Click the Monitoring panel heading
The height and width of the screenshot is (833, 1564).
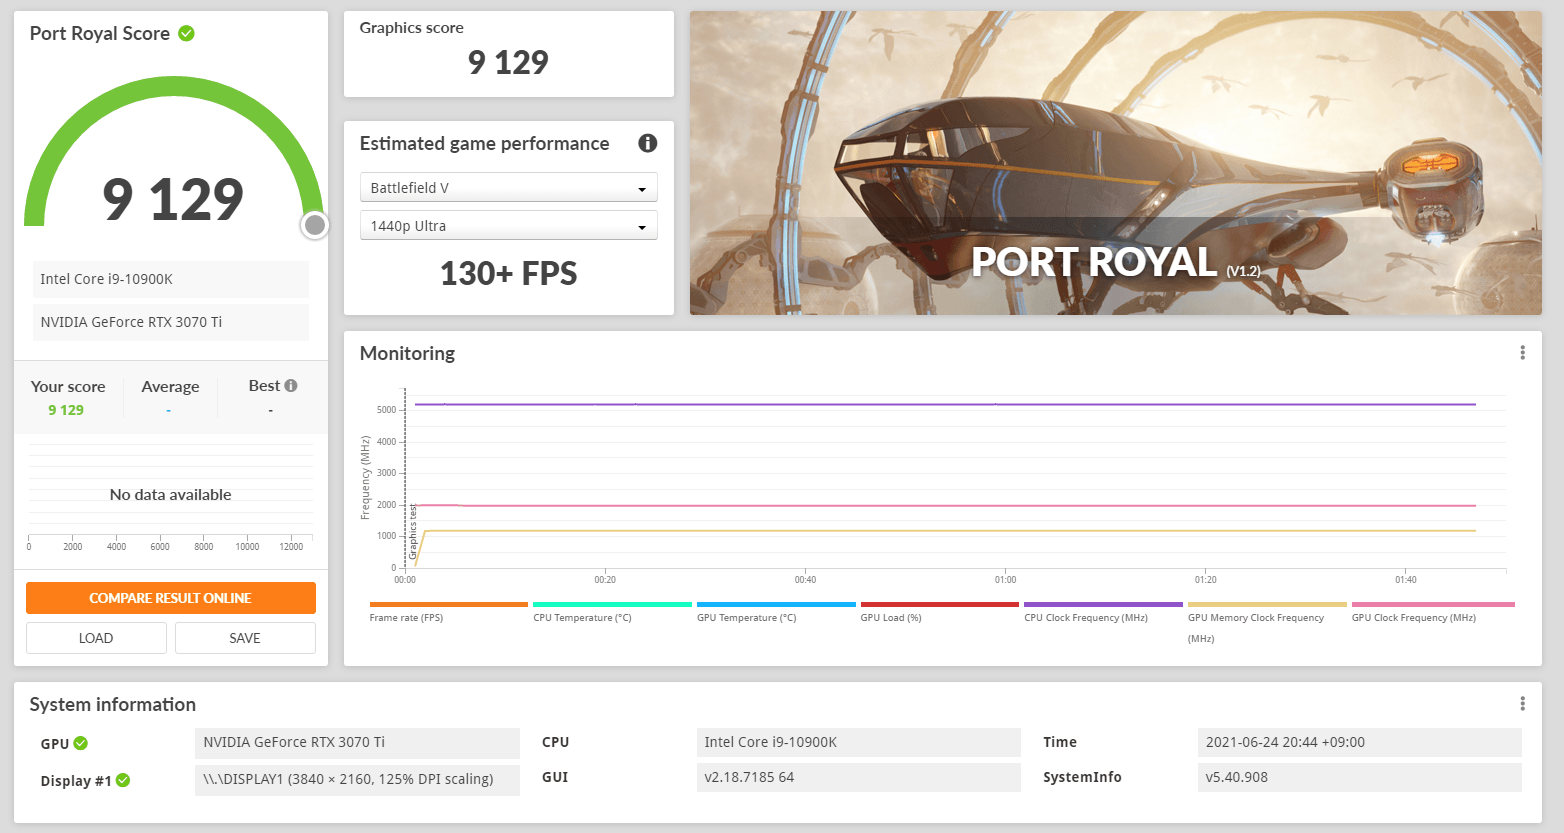point(407,353)
